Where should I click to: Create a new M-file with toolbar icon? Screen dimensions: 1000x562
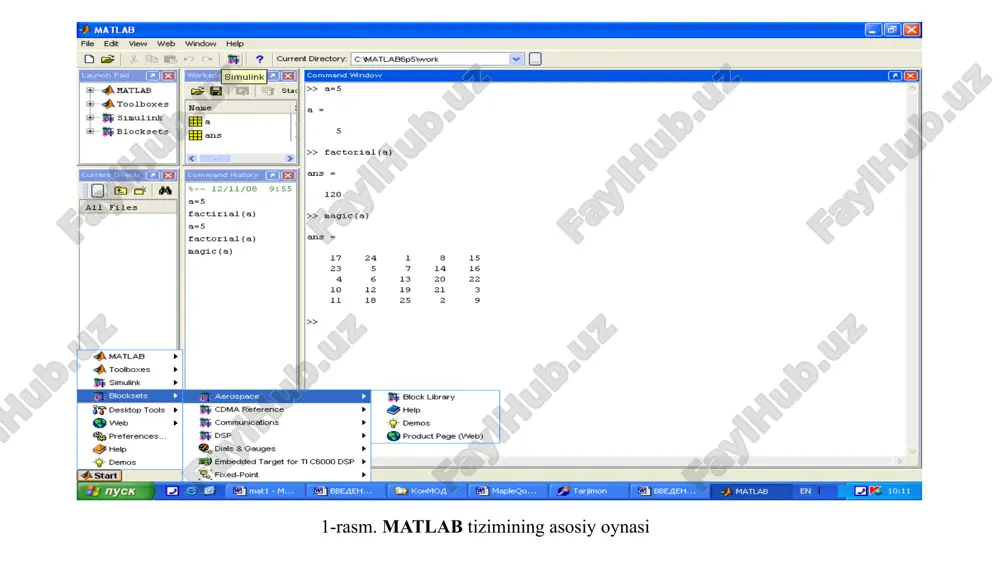(x=89, y=59)
